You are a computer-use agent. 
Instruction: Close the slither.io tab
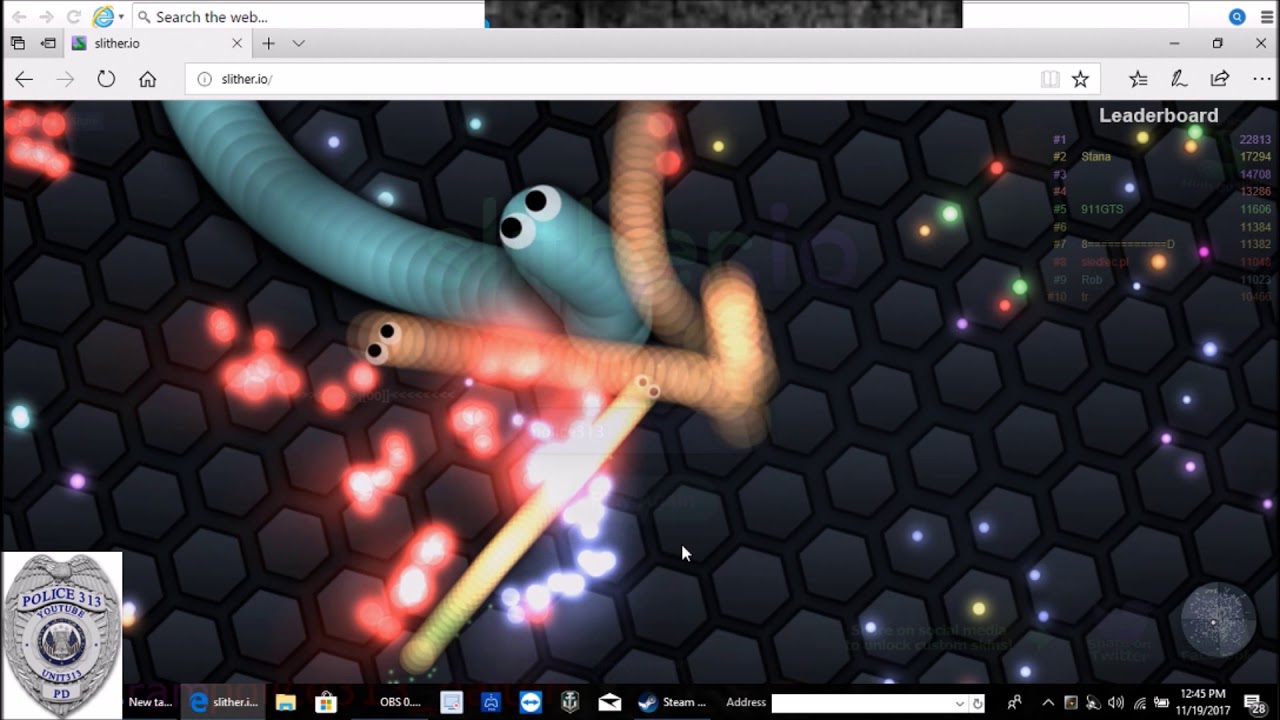pyautogui.click(x=237, y=43)
